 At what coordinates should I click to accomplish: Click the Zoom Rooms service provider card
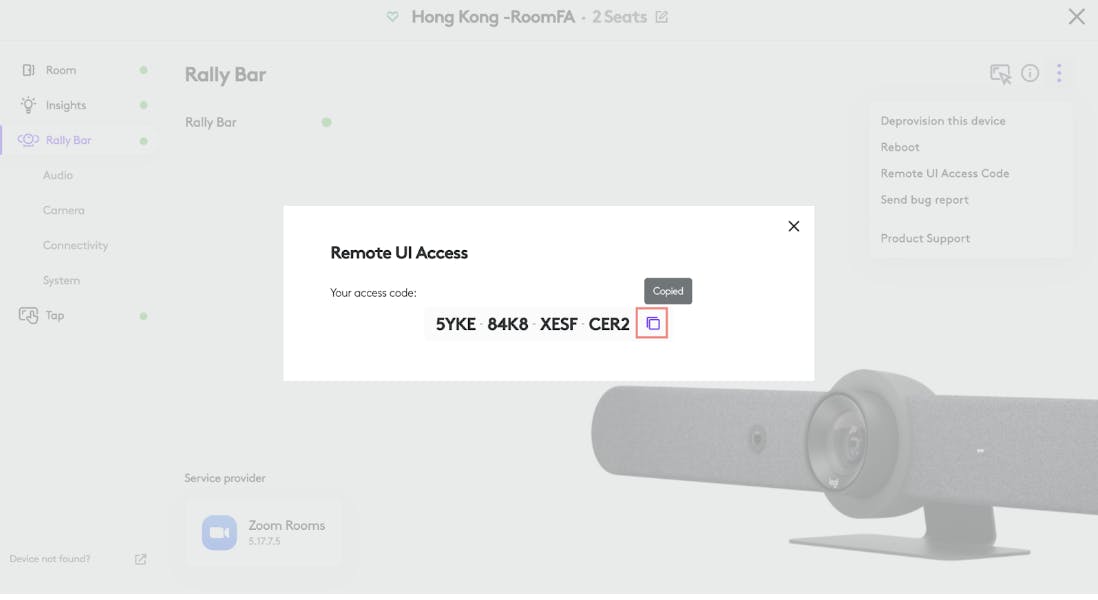tap(263, 533)
